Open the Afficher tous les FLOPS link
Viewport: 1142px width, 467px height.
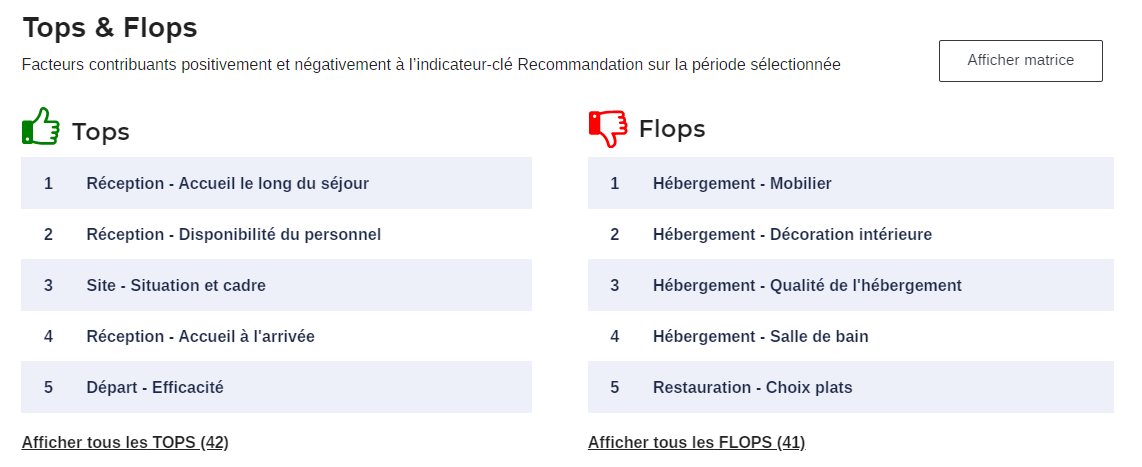[x=696, y=442]
